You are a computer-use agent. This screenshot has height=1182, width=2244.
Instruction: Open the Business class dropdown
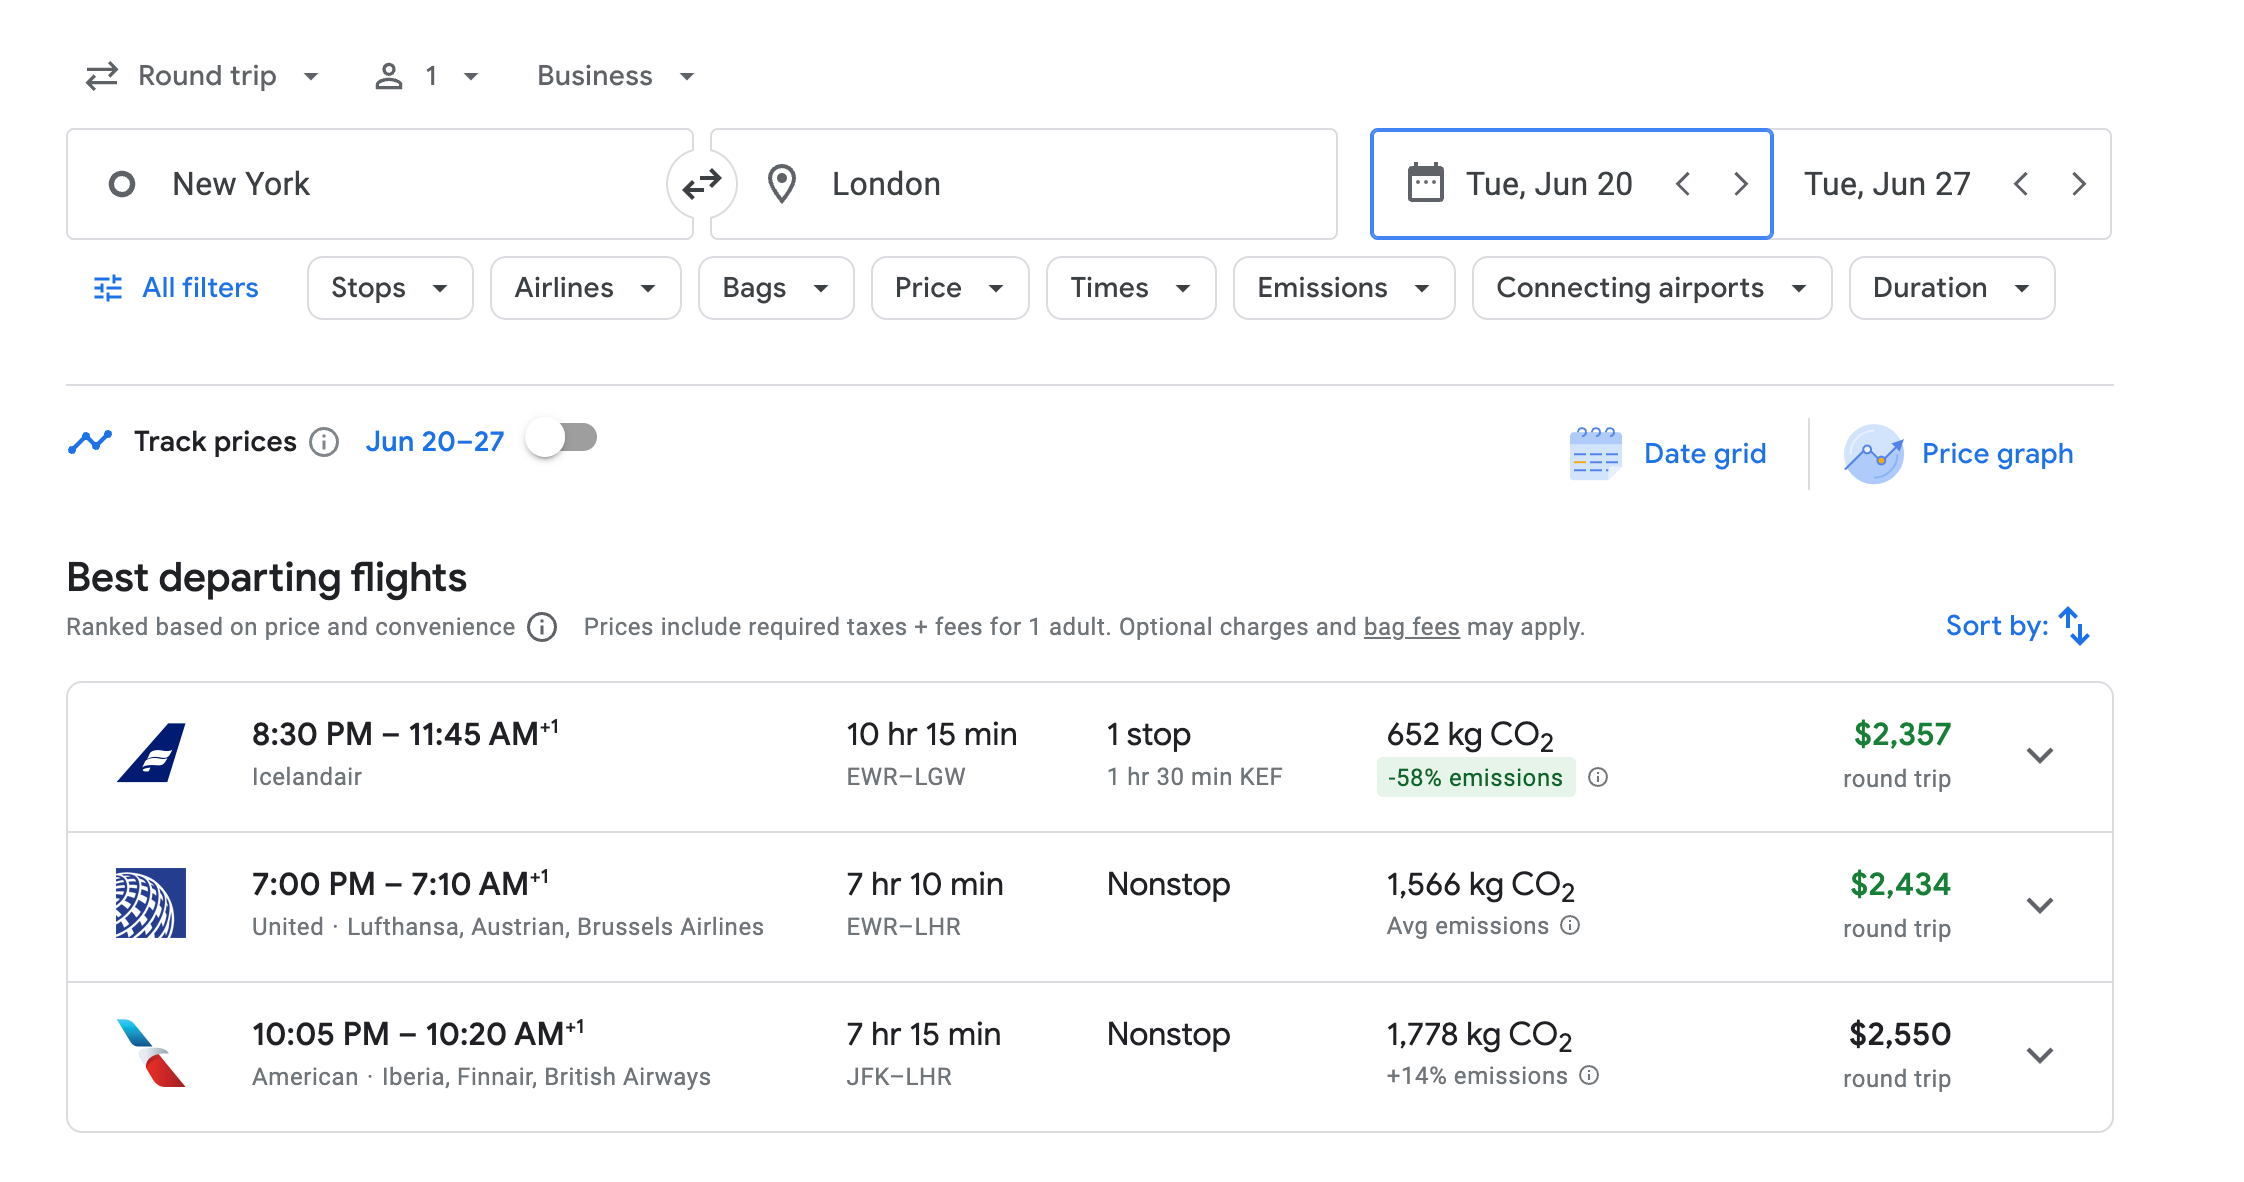click(615, 76)
